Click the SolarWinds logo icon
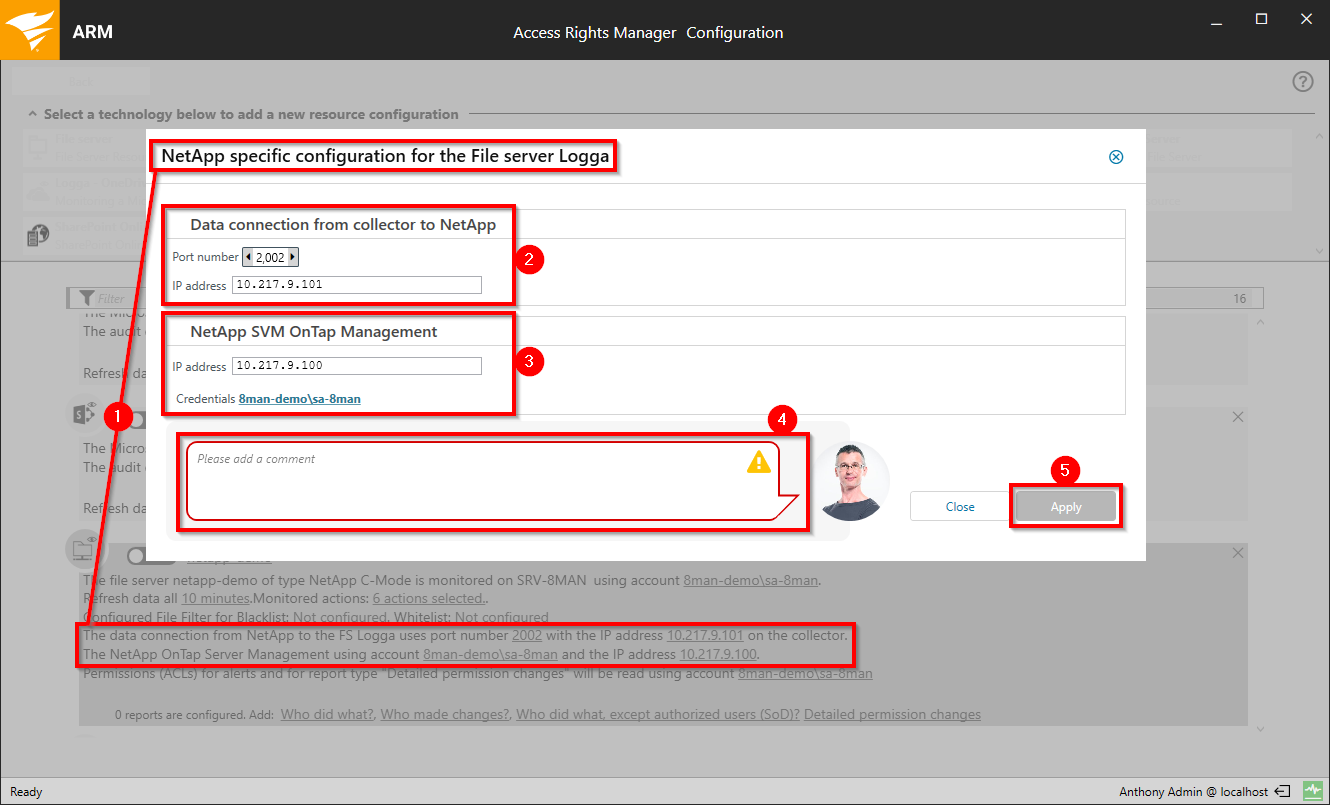1330x805 pixels. (30, 29)
